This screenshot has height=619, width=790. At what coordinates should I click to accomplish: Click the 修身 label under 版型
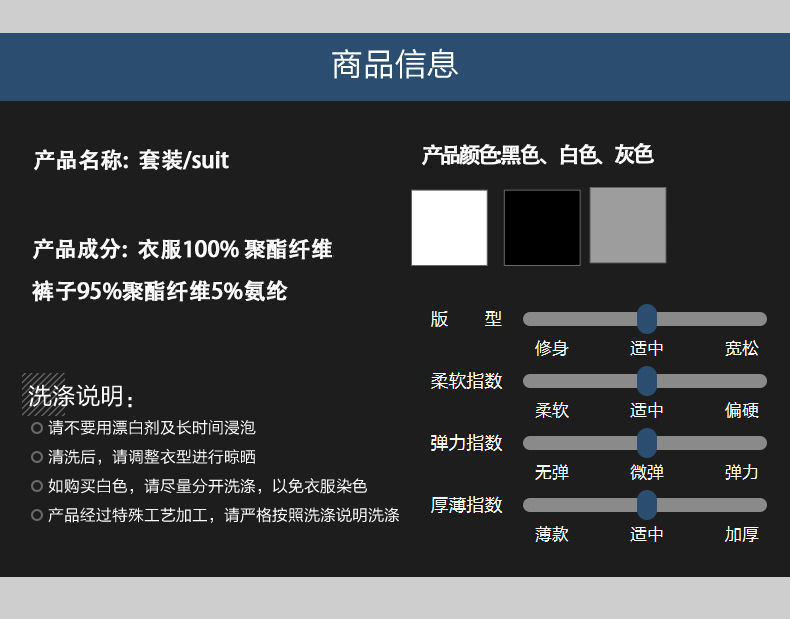pos(552,348)
